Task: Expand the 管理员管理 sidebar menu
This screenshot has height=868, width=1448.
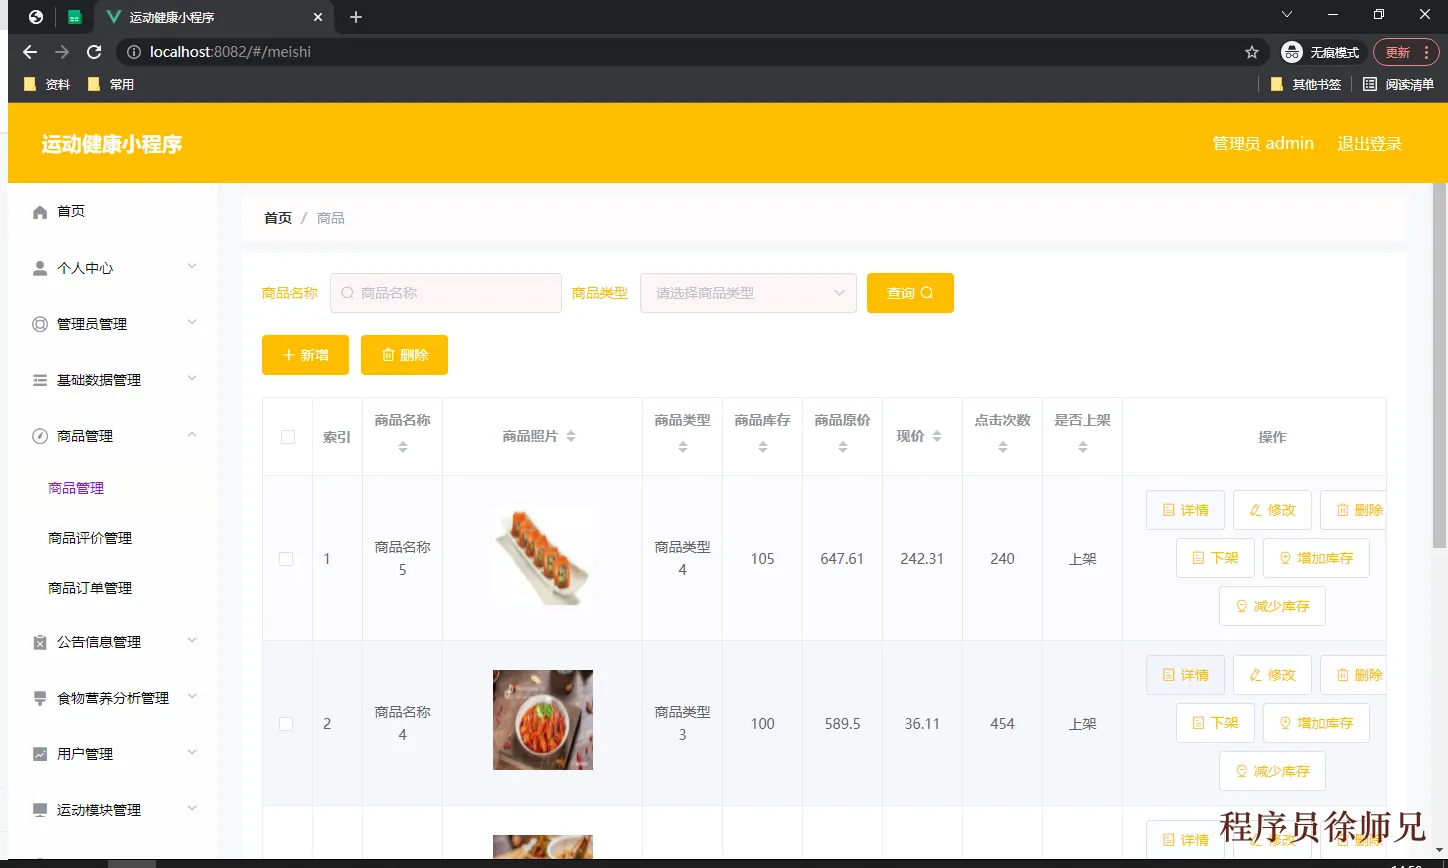Action: 193,322
